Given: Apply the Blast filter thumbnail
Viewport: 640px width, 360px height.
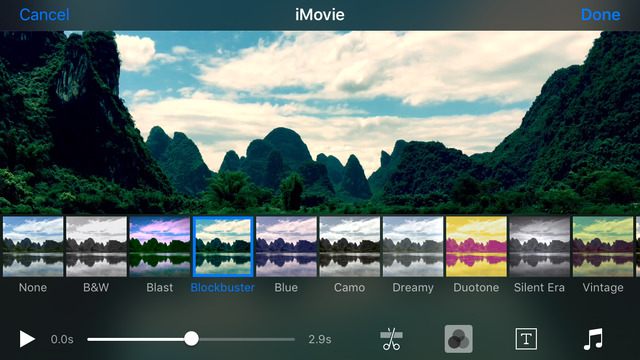Looking at the screenshot, I should pos(160,247).
